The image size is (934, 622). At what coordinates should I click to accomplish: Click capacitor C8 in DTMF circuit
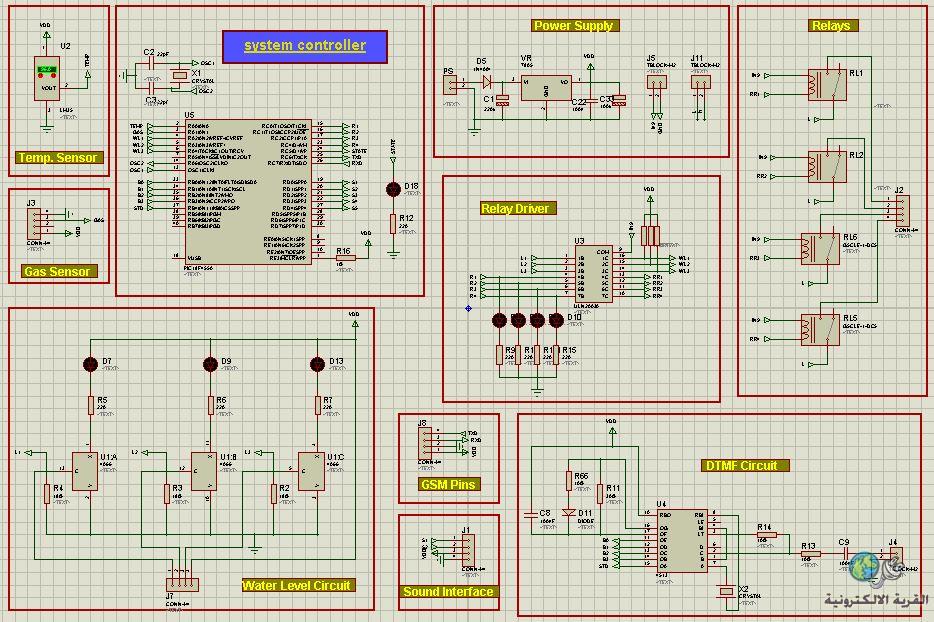pos(531,515)
